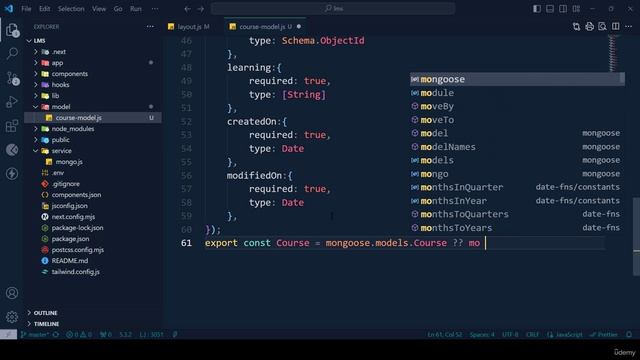Screen dimensions: 640x360
Task: Change language mode JavaScript in status bar
Action: pos(565,334)
